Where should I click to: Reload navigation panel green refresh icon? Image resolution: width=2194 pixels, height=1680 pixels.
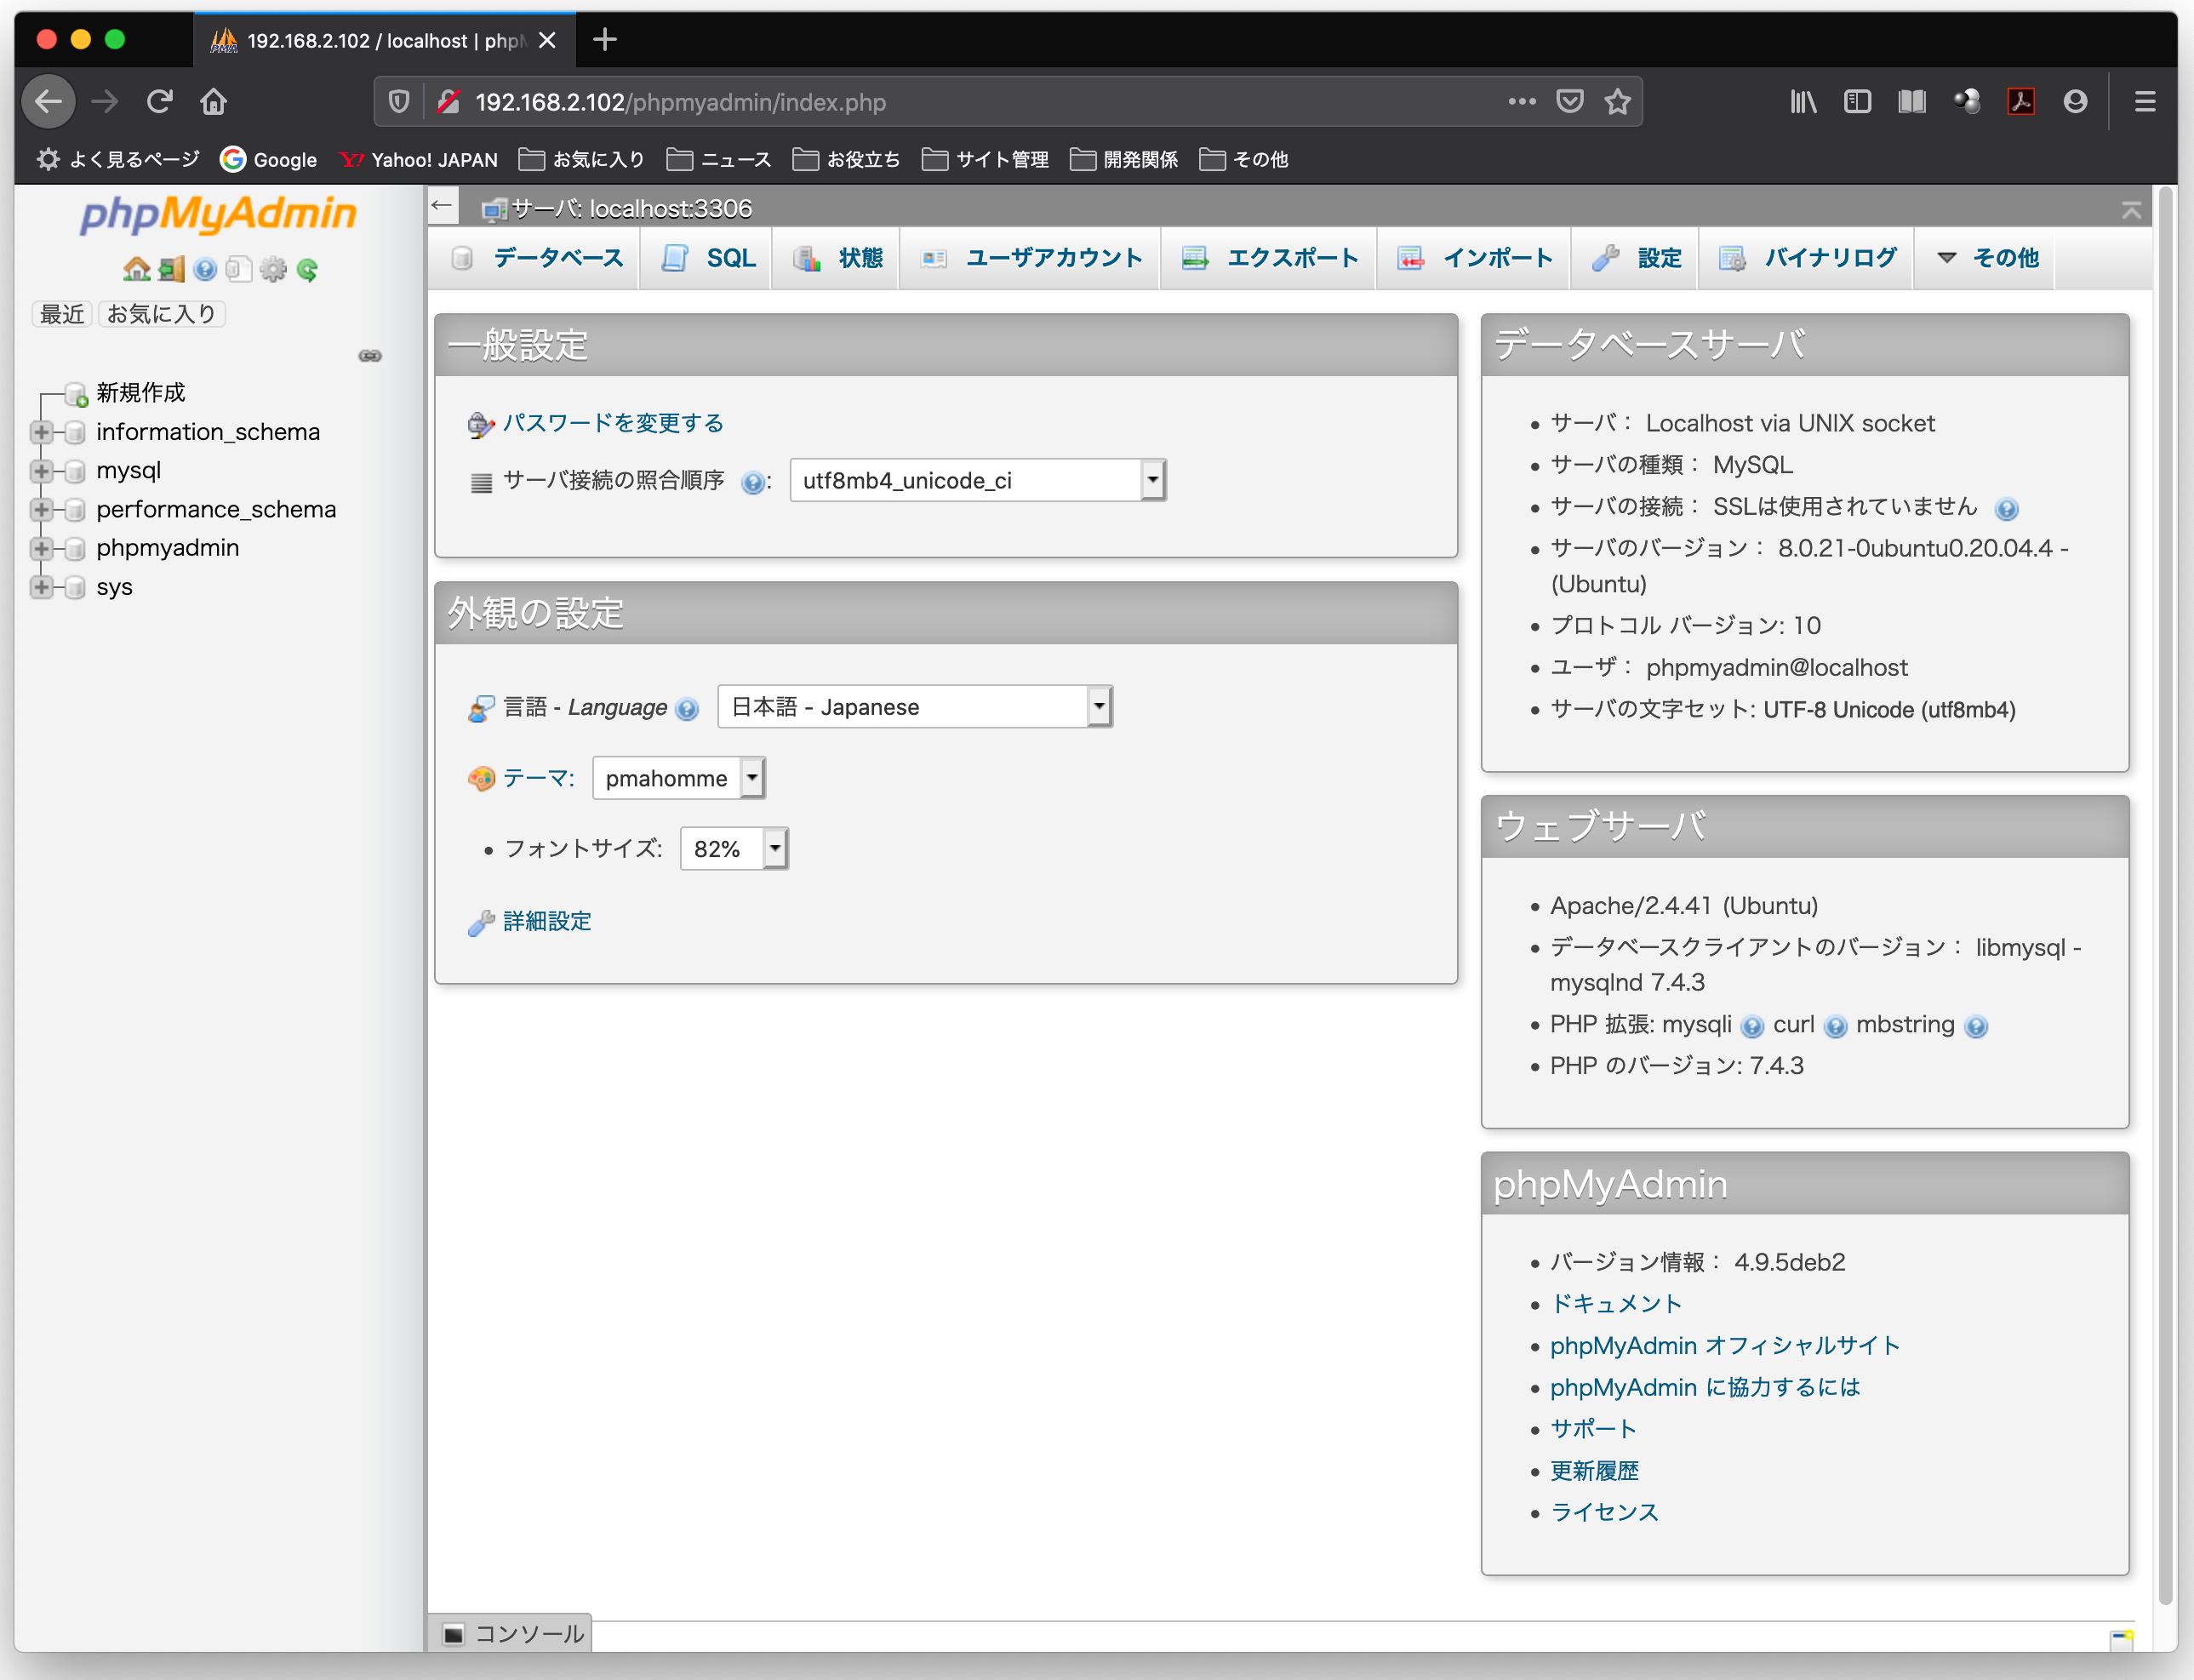(307, 269)
